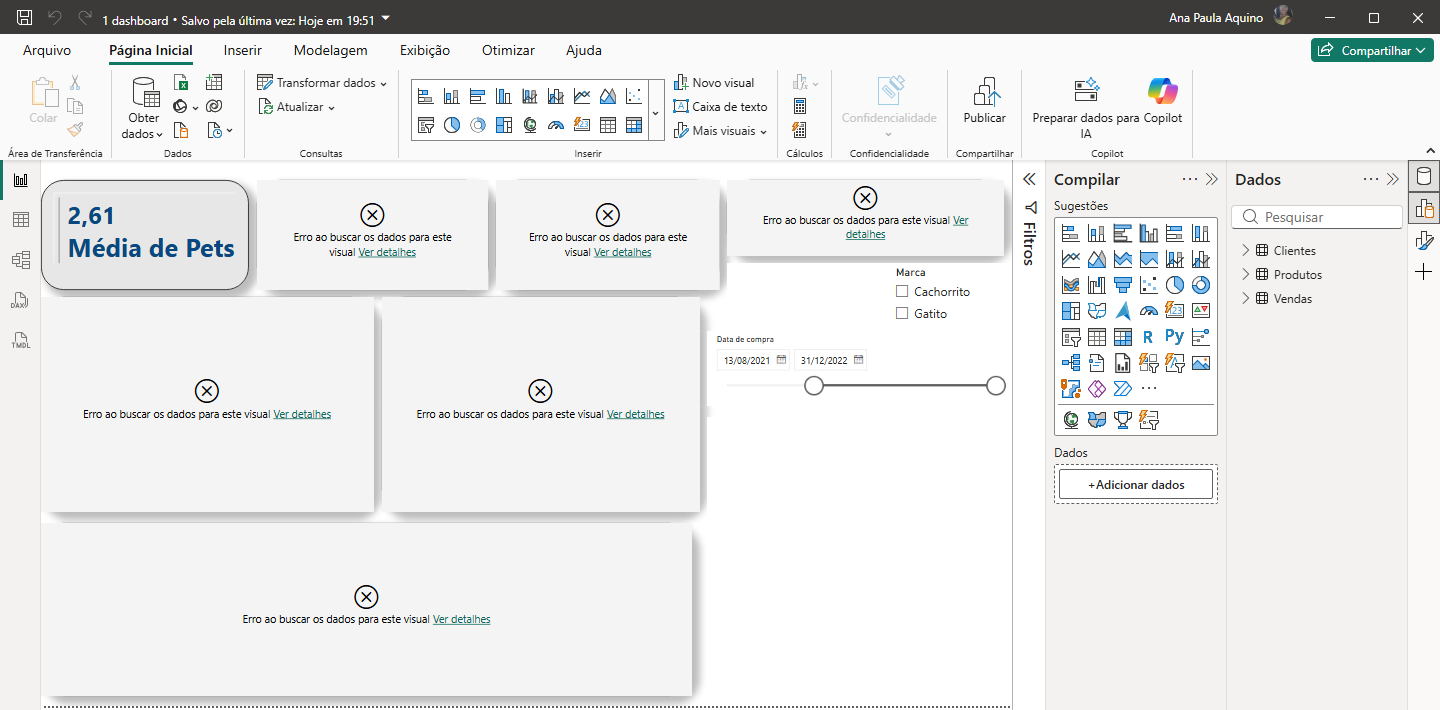Viewport: 1440px width, 710px height.
Task: Open Atualizar dropdown arrow
Action: 331,108
